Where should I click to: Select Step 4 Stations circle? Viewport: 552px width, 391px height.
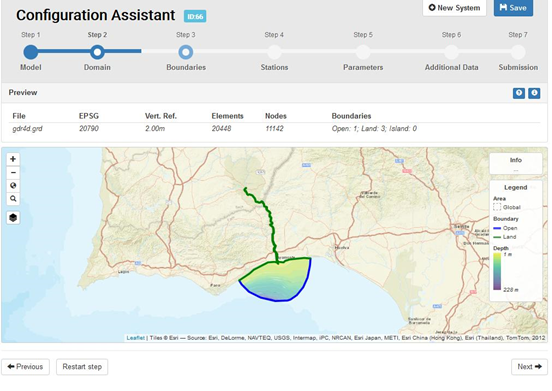click(274, 52)
